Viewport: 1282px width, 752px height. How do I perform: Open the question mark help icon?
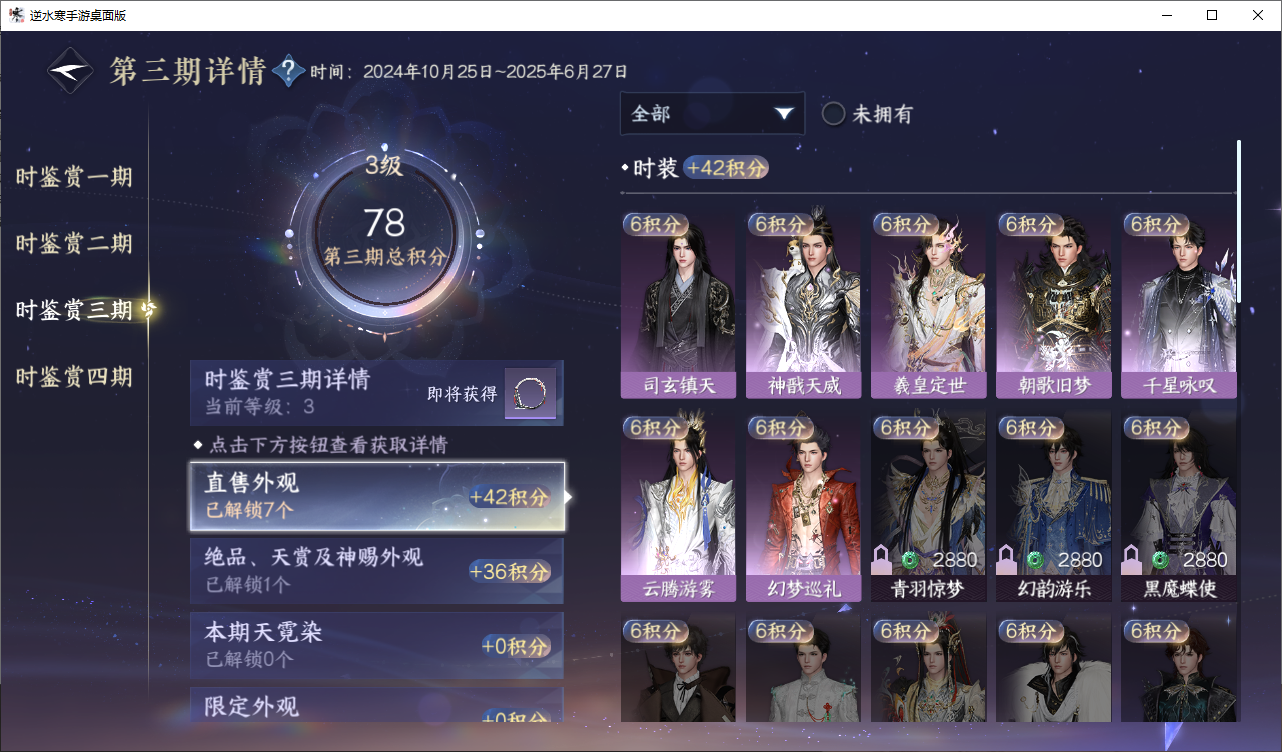click(288, 71)
